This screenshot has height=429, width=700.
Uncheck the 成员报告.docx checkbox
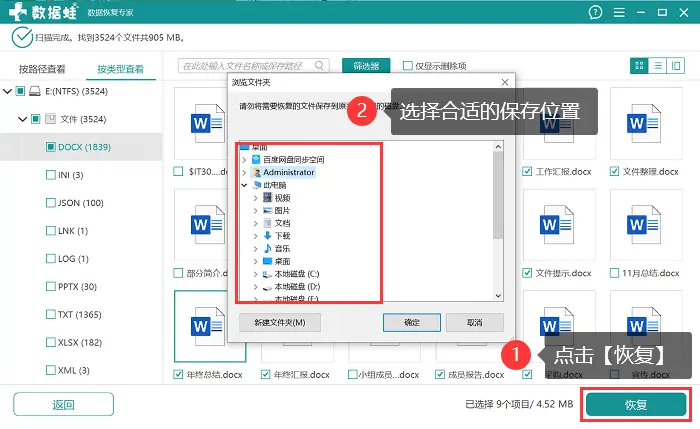pos(440,374)
